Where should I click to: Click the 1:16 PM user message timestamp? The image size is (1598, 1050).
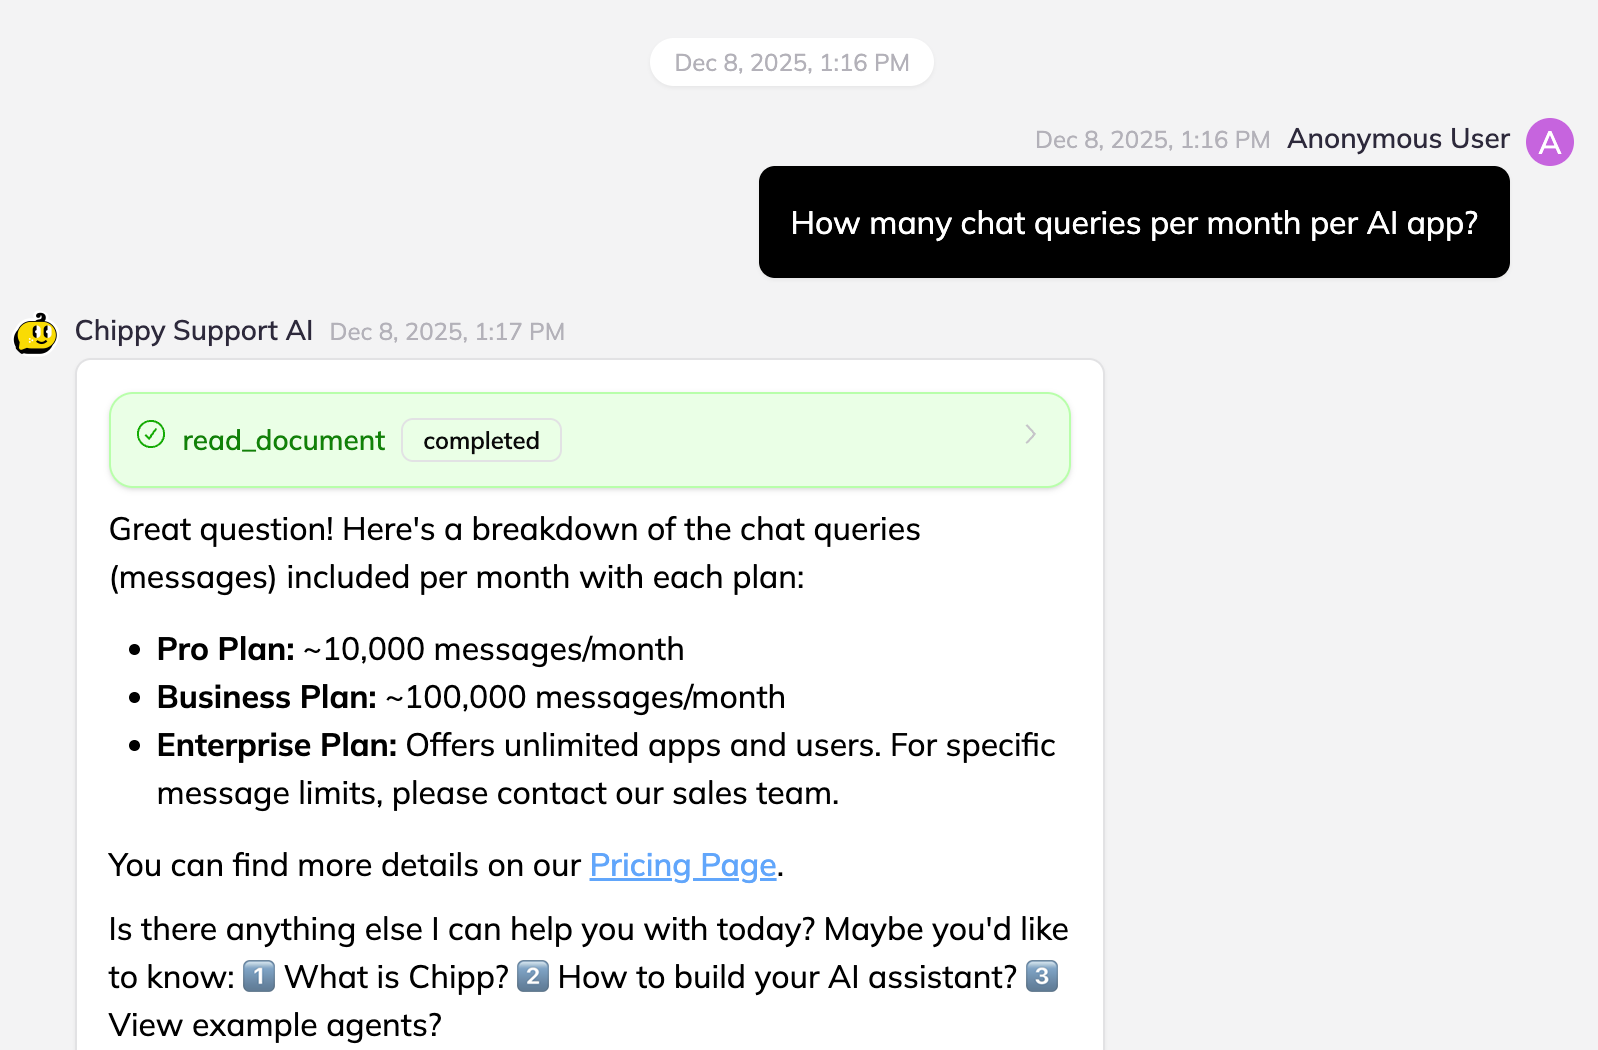click(x=1152, y=140)
